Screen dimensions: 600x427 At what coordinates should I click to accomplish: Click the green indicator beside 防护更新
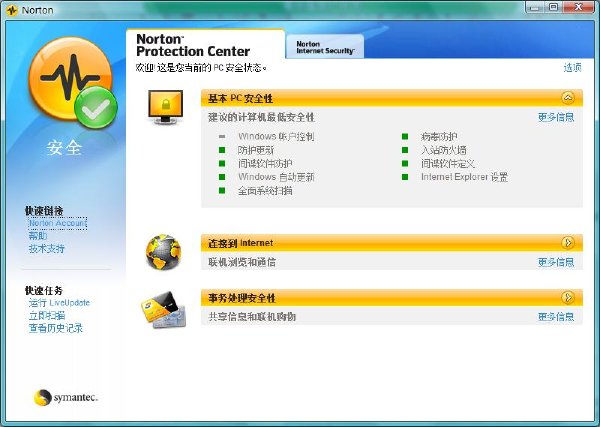click(222, 150)
